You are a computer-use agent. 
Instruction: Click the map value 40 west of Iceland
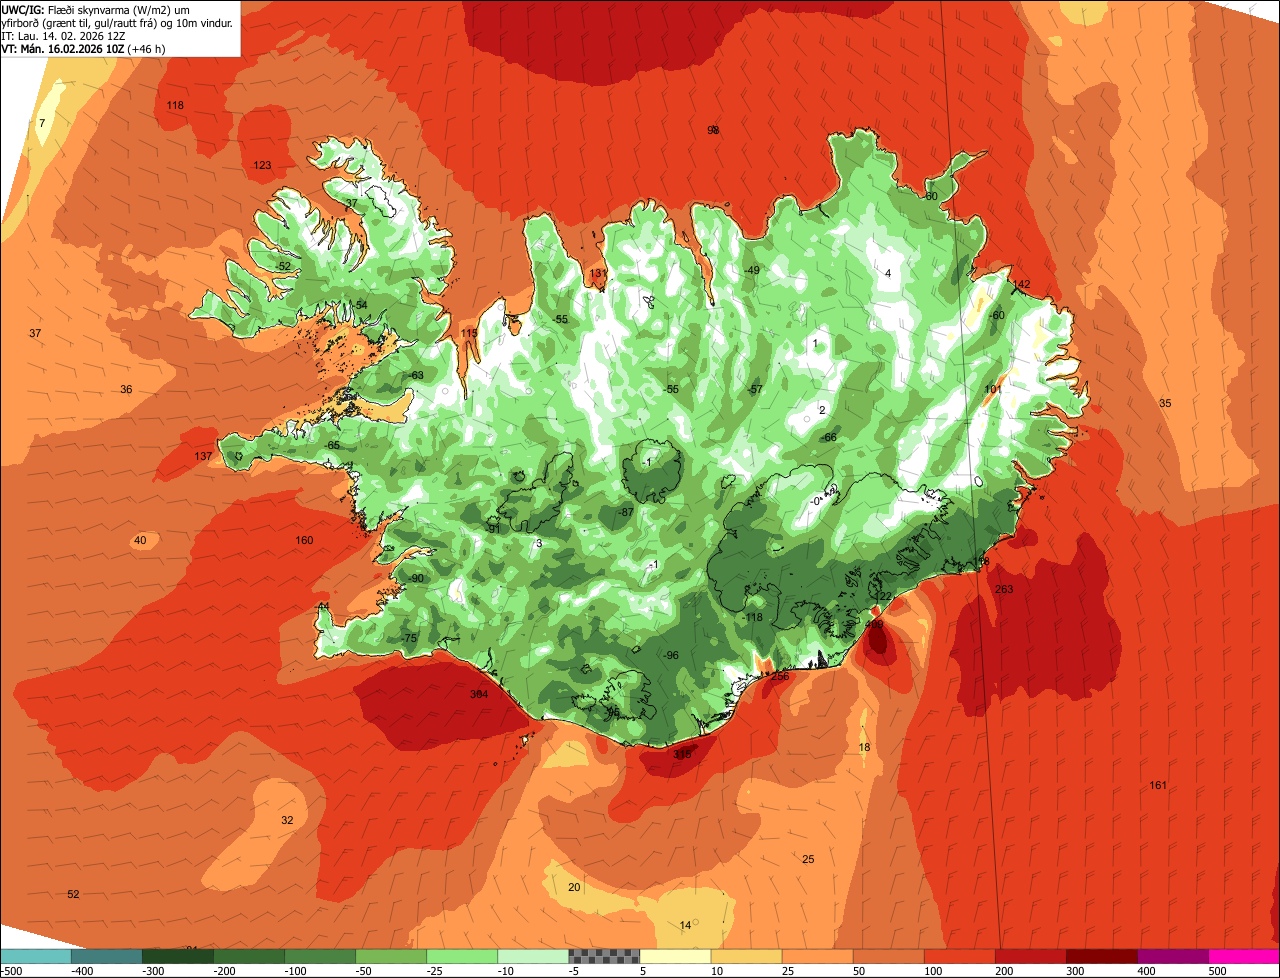pyautogui.click(x=140, y=541)
